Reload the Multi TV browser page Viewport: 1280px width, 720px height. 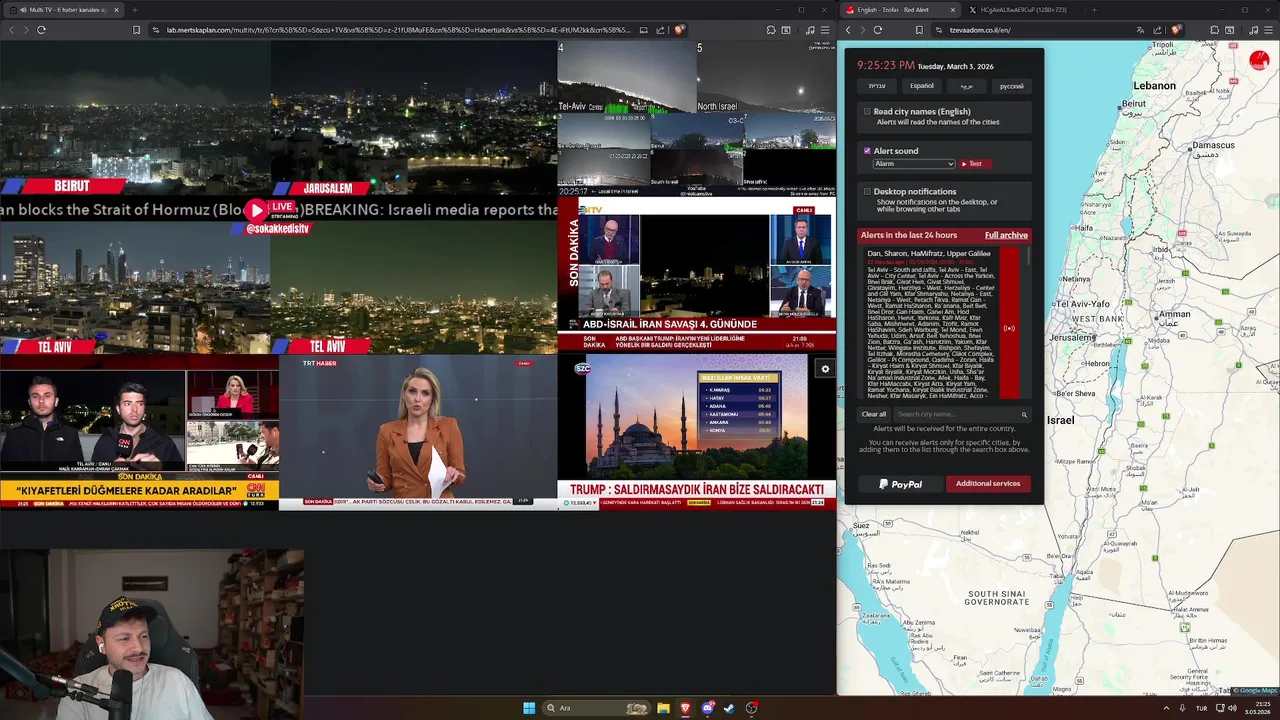click(x=41, y=30)
